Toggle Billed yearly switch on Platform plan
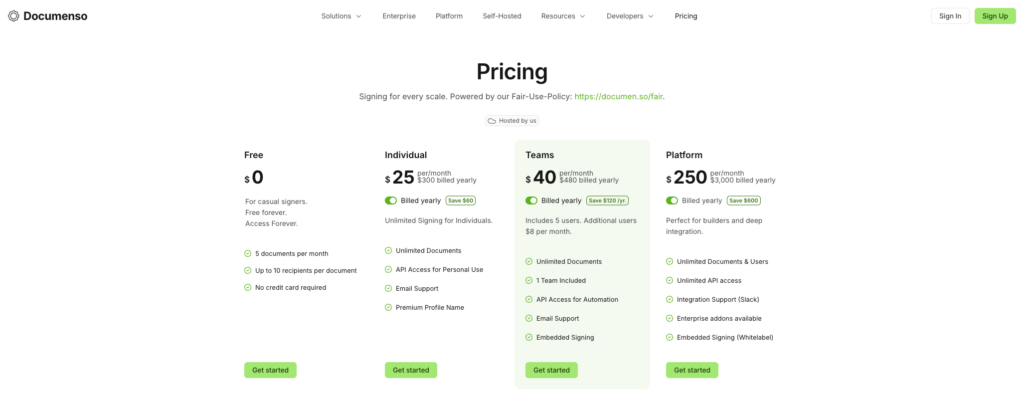This screenshot has width=1024, height=402. [x=672, y=200]
